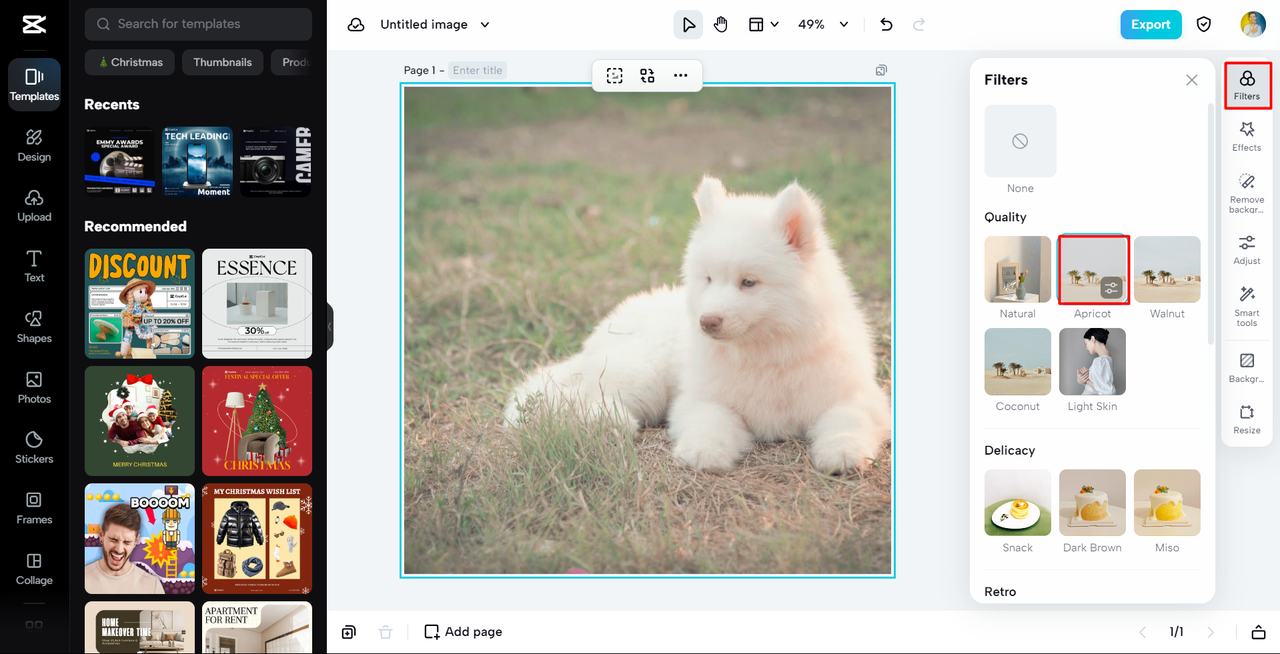The height and width of the screenshot is (654, 1280).
Task: Open the Templates sidebar tab
Action: click(34, 85)
